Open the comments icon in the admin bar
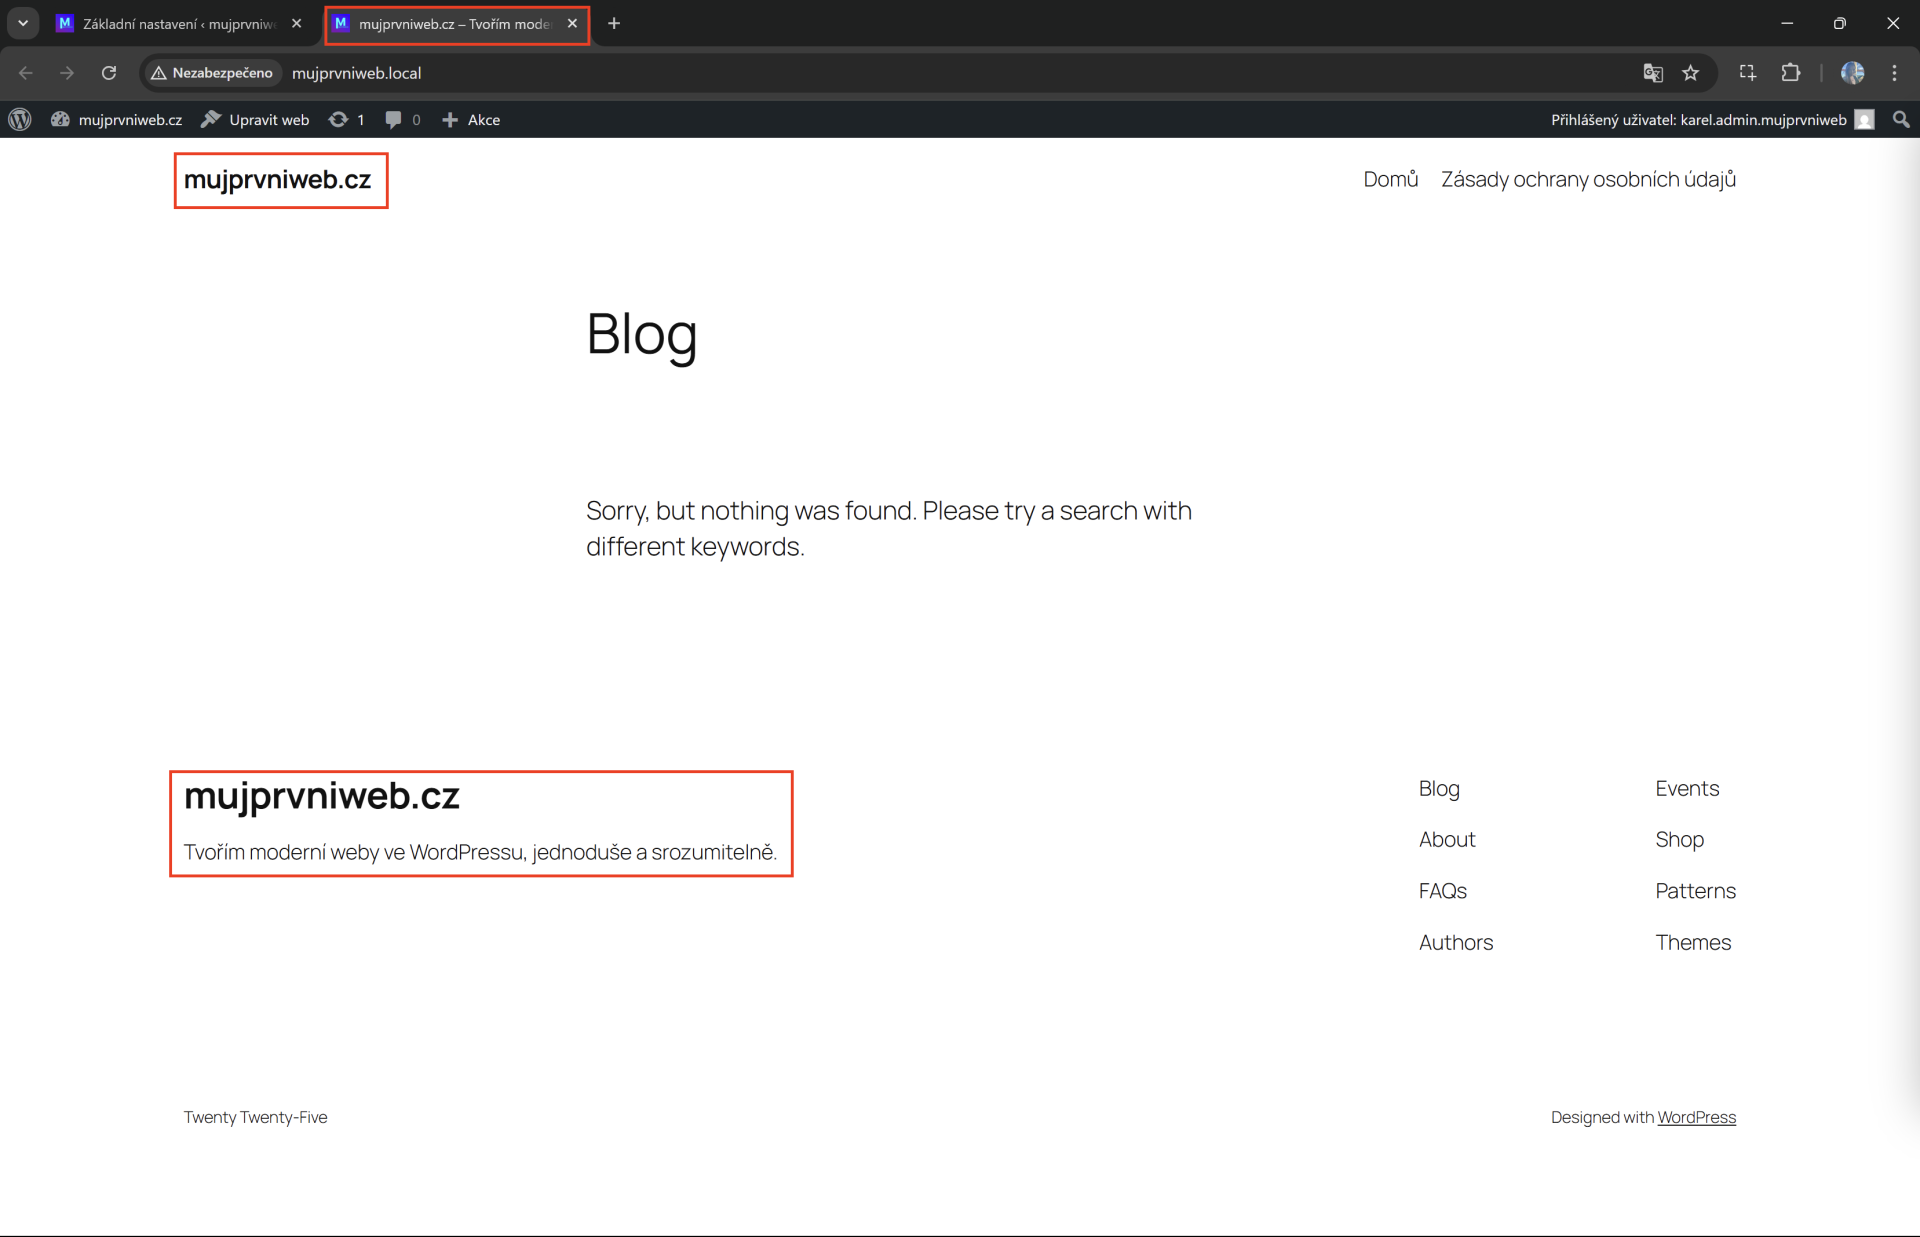The image size is (1920, 1237). [x=395, y=119]
